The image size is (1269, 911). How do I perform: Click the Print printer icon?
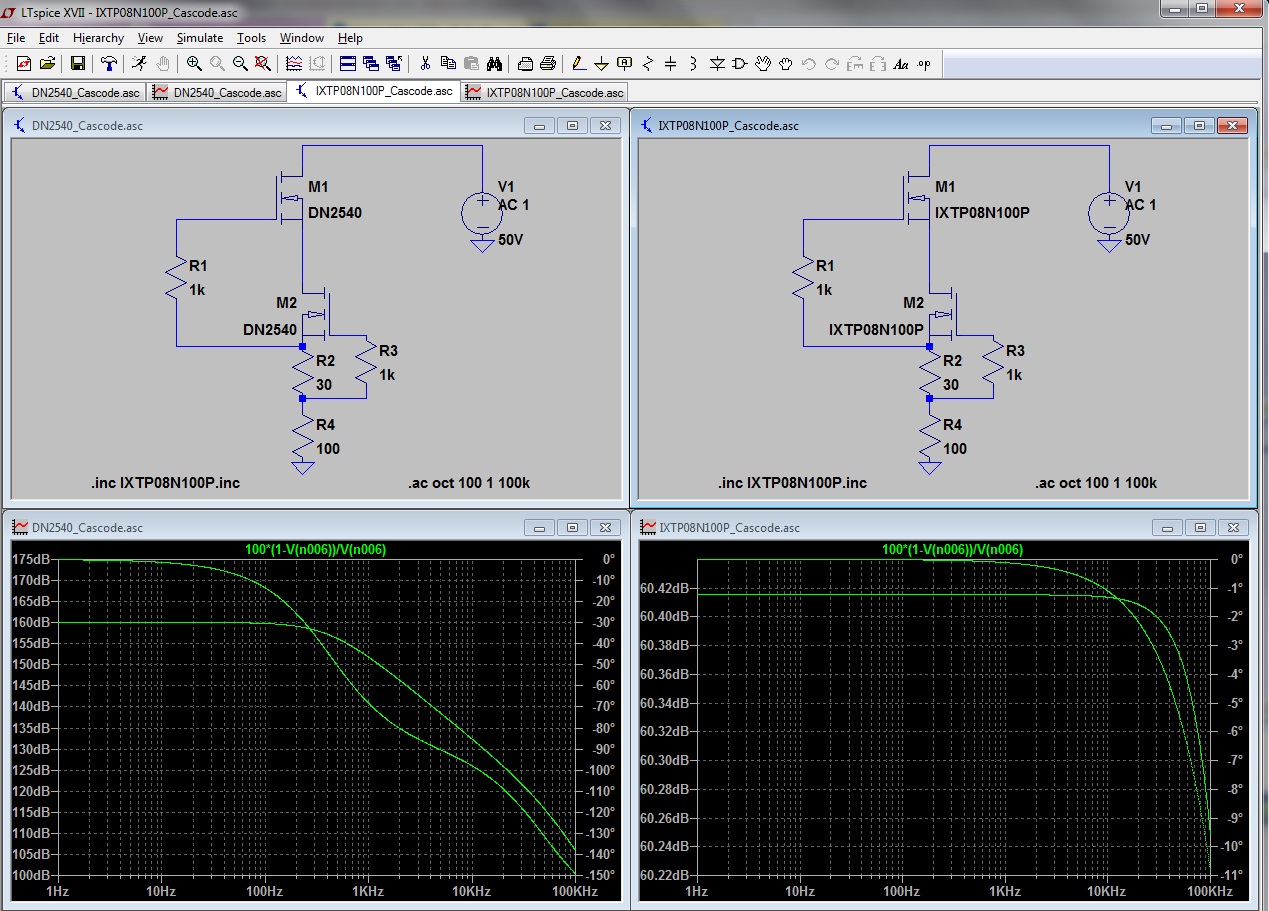tap(548, 63)
